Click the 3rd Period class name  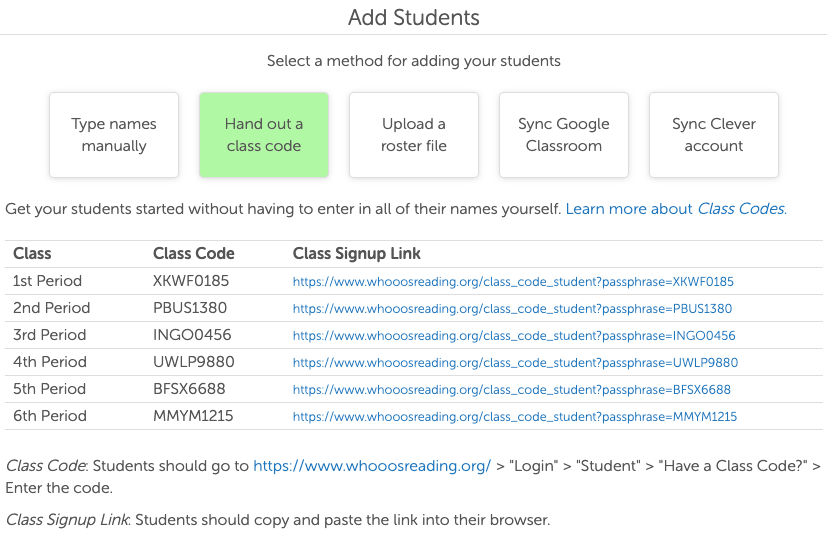[x=50, y=335]
